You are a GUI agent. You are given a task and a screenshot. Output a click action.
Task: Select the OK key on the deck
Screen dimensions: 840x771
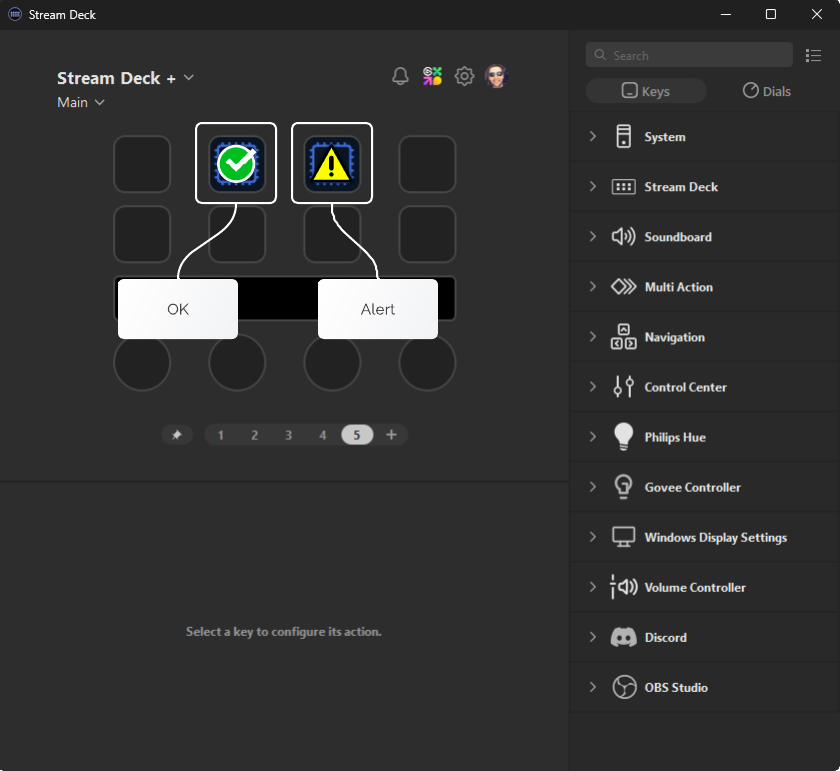(236, 164)
